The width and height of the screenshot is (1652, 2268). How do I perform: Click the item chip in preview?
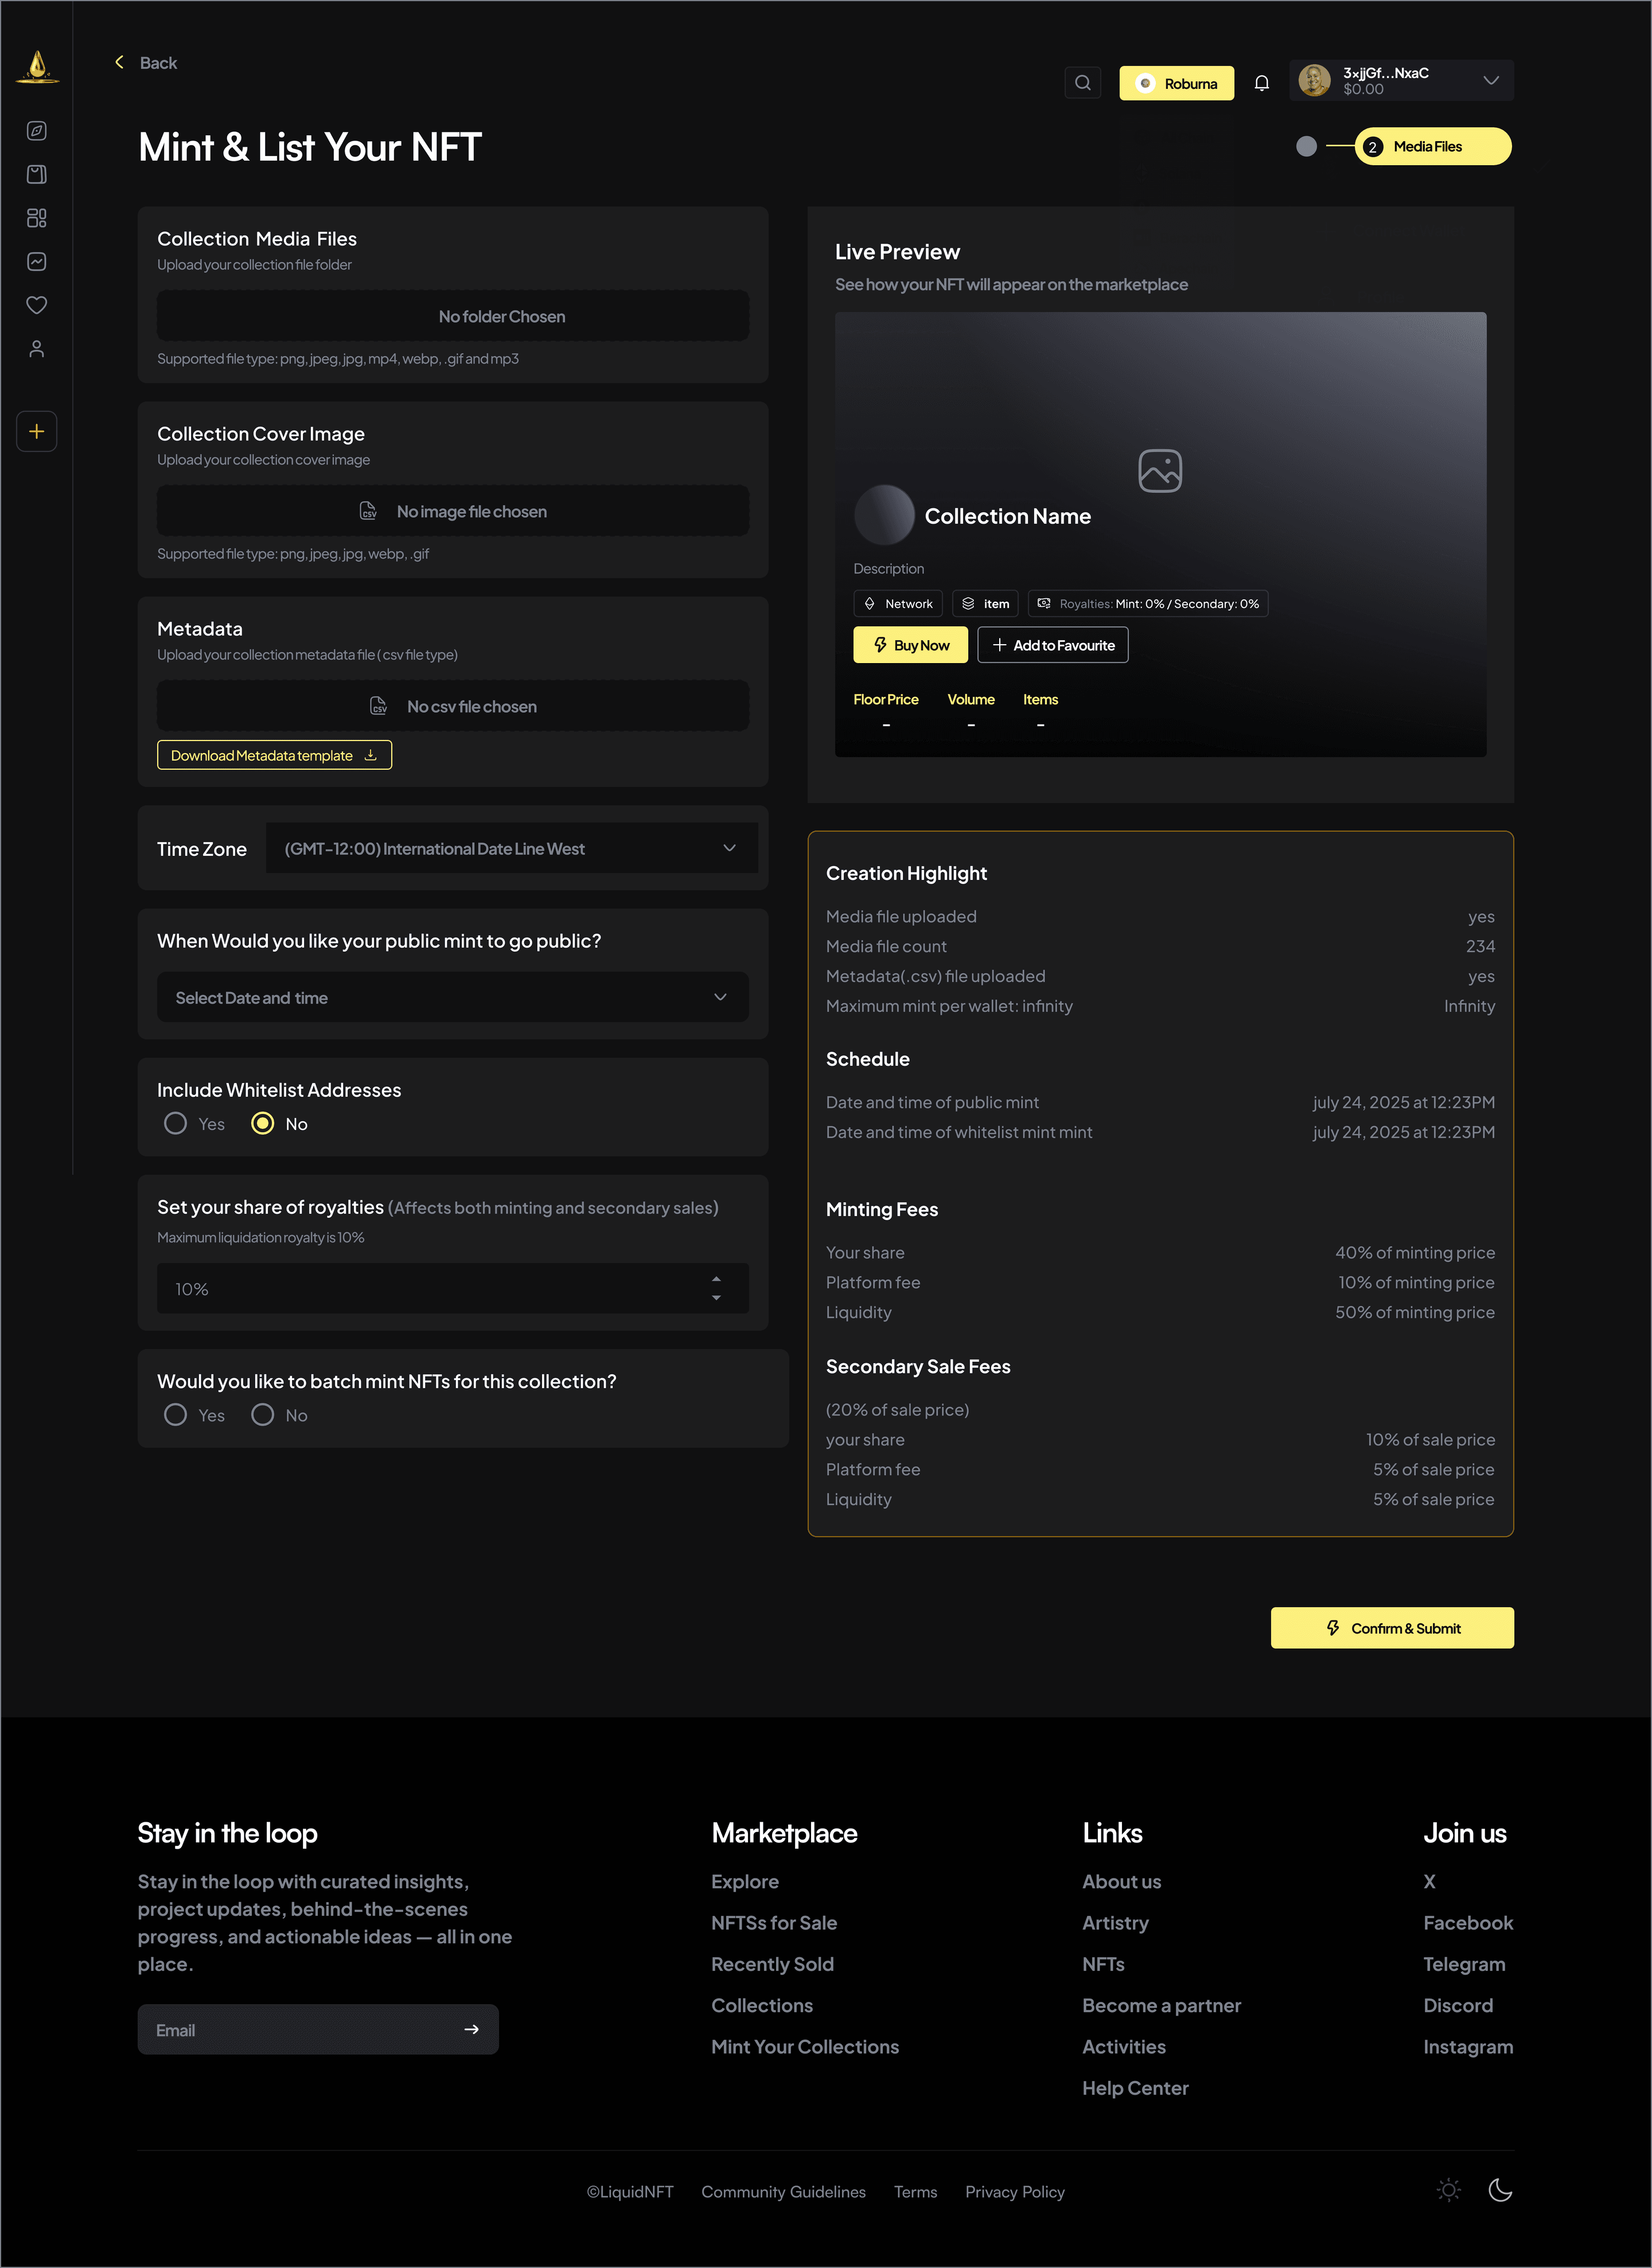point(985,603)
